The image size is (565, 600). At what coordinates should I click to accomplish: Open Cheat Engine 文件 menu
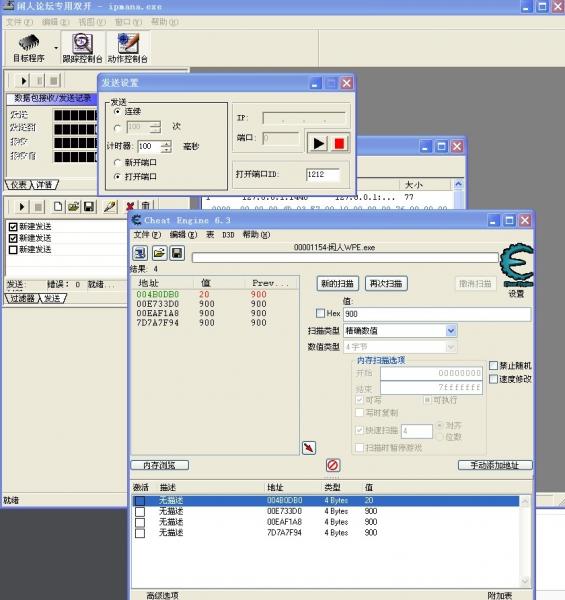[x=147, y=235]
